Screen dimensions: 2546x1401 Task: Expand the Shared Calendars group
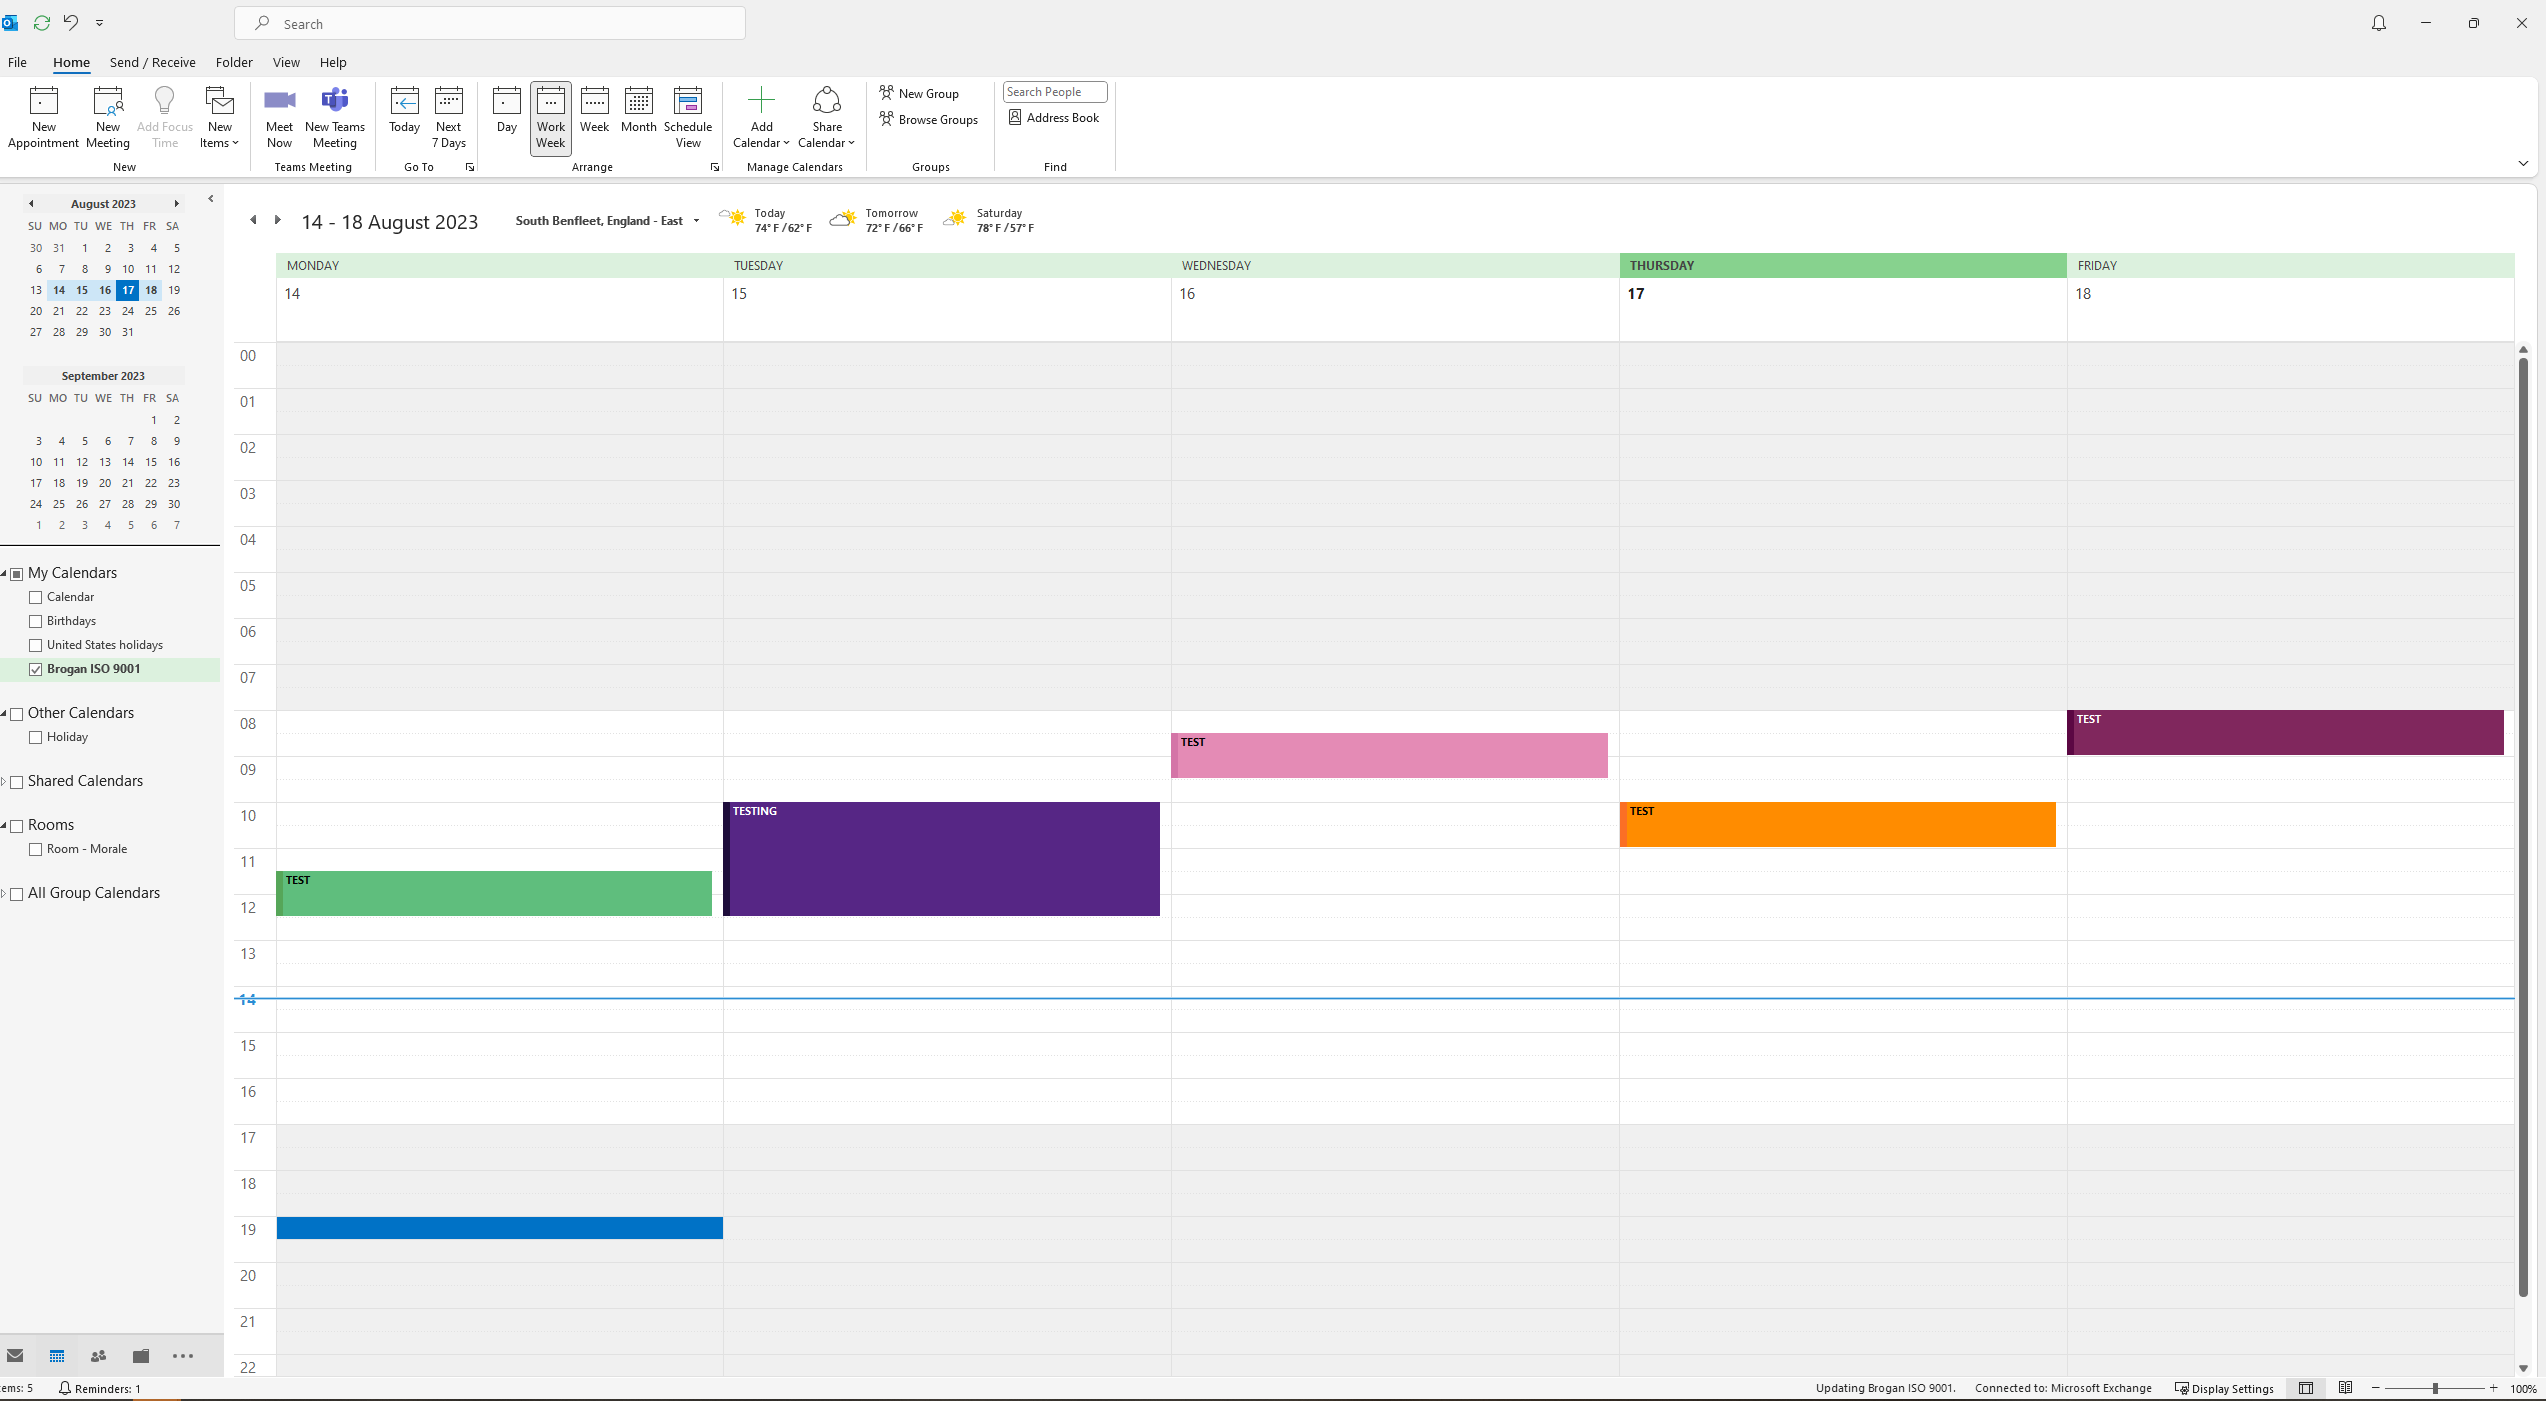[4, 781]
